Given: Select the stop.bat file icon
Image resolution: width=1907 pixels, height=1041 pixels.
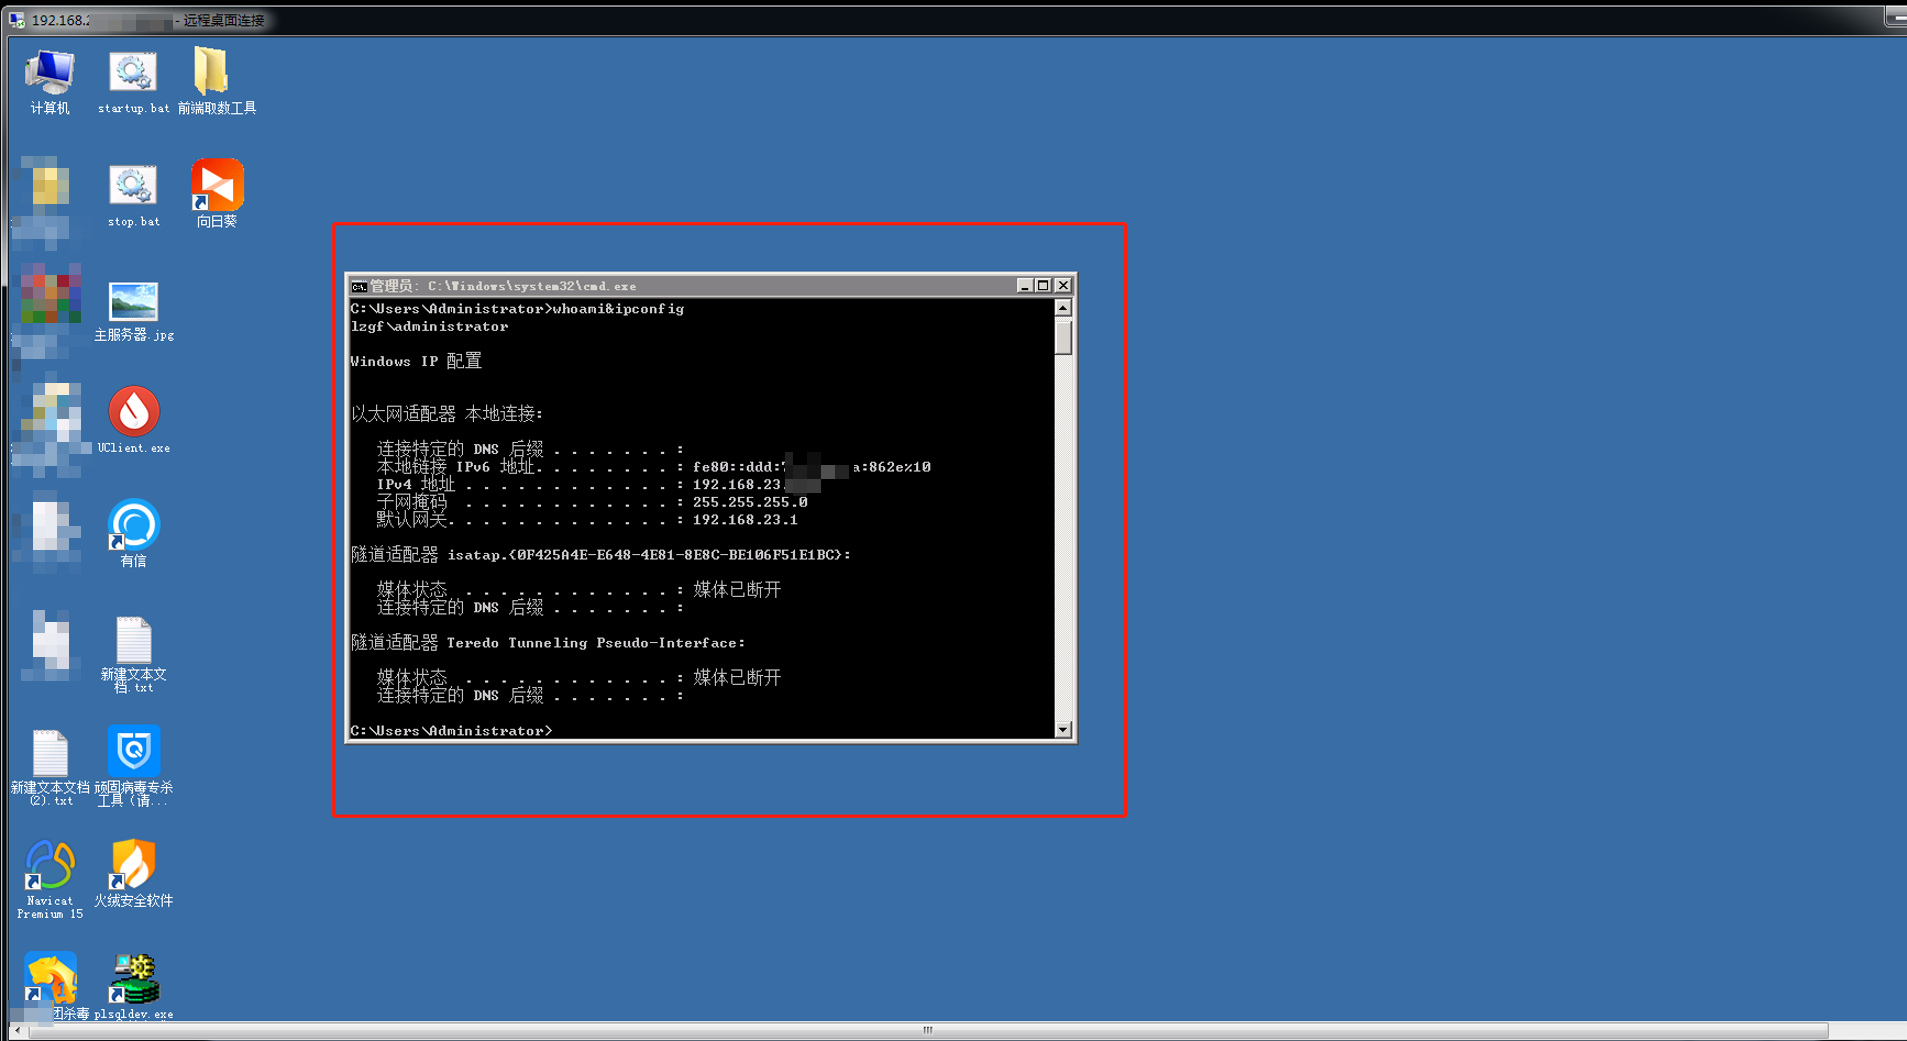Looking at the screenshot, I should (133, 188).
